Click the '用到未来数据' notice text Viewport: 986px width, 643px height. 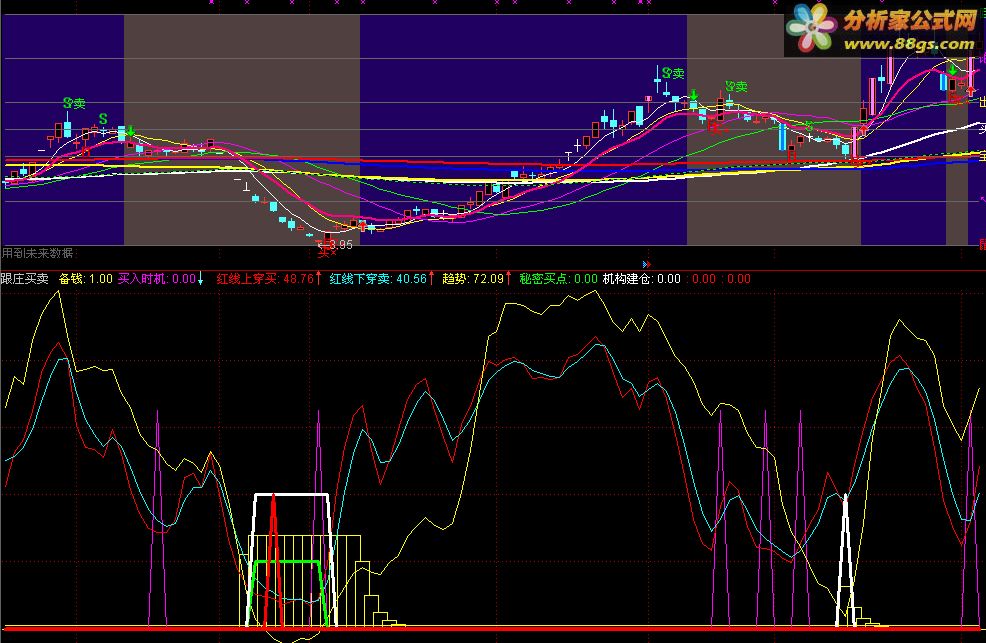38,253
